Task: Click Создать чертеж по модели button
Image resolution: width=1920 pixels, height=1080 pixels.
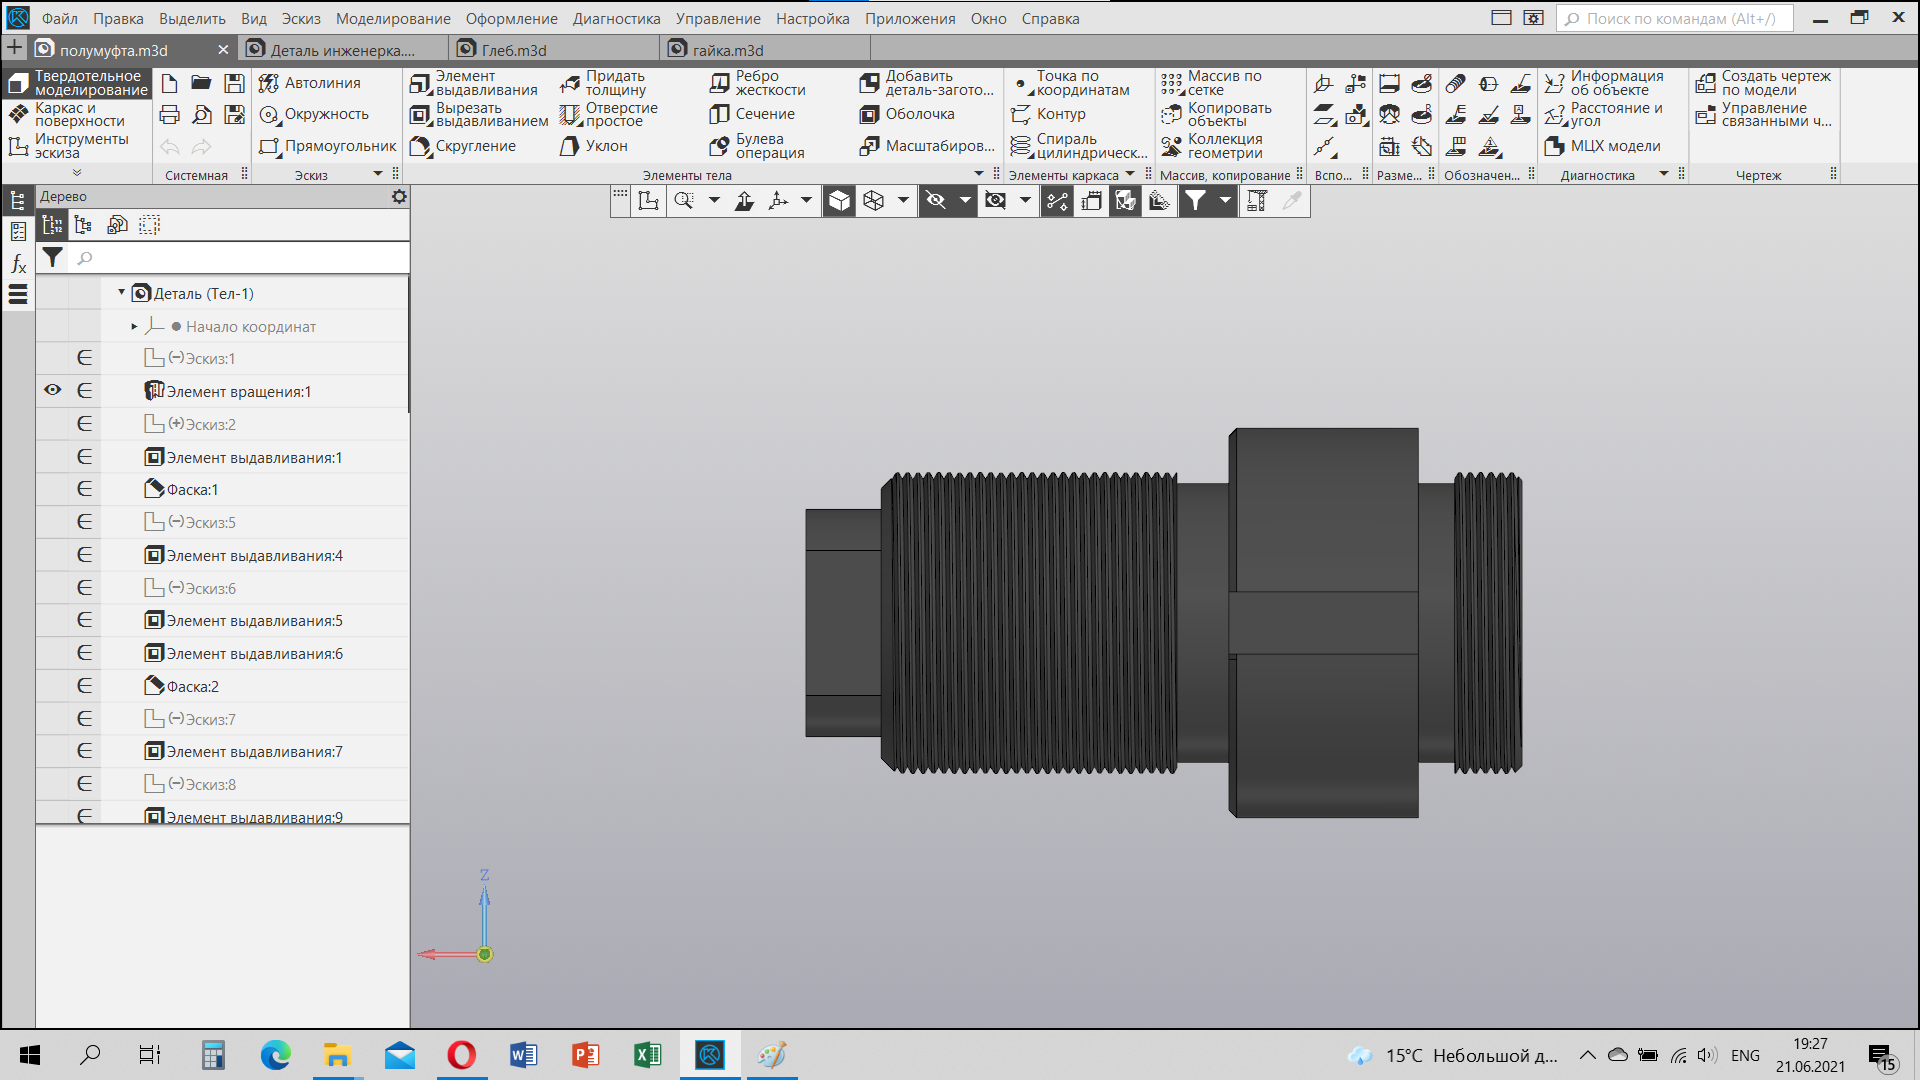Action: point(1764,83)
